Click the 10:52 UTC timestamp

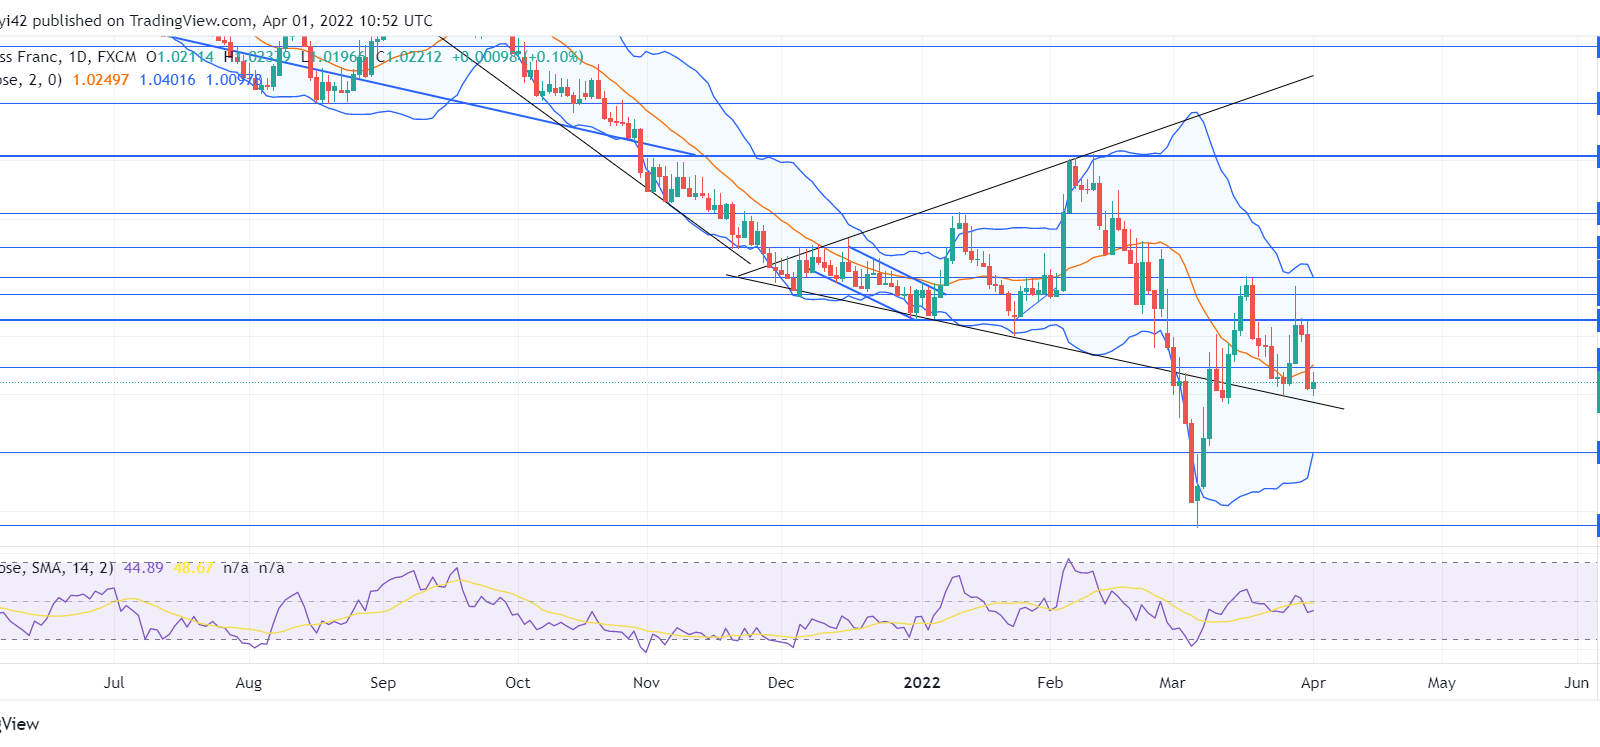coord(397,21)
